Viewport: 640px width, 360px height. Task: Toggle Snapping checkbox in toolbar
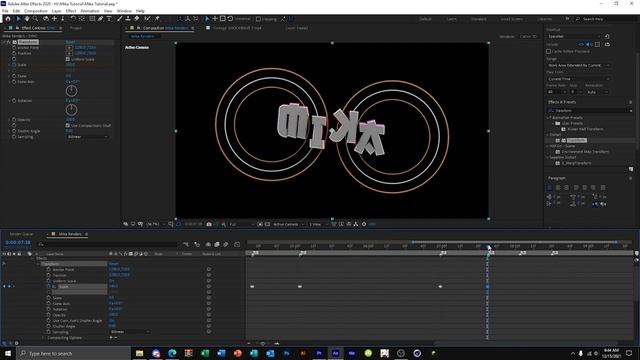point(258,19)
